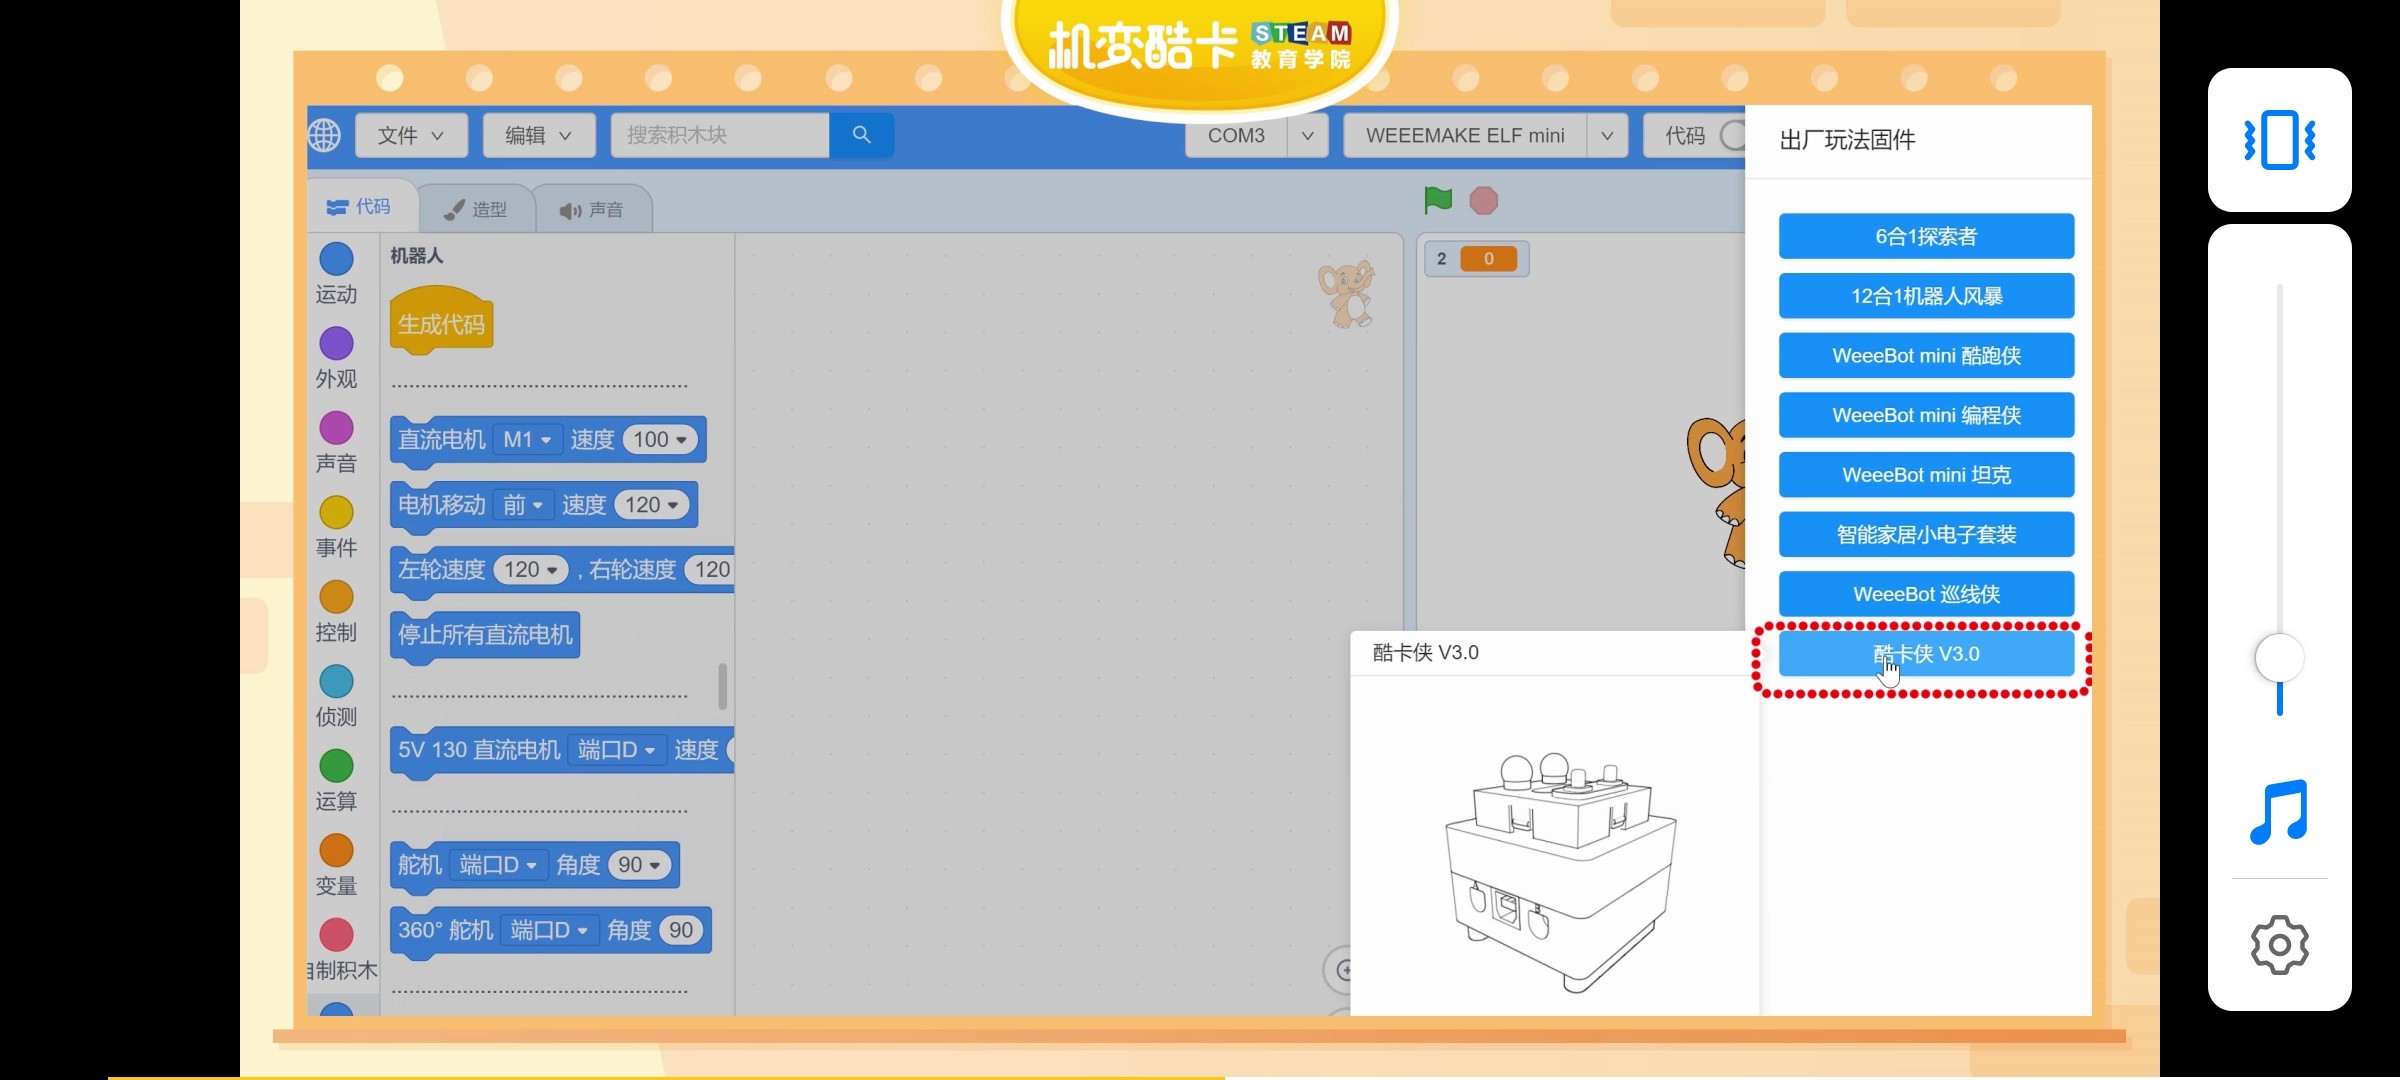Click the block palette scrollbar
This screenshot has height=1080, width=2400.
coord(722,686)
